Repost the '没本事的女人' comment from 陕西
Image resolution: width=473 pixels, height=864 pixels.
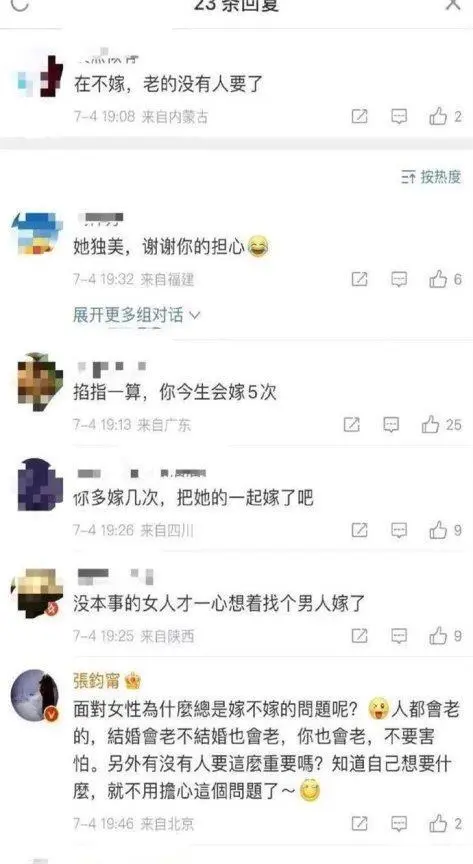[359, 636]
